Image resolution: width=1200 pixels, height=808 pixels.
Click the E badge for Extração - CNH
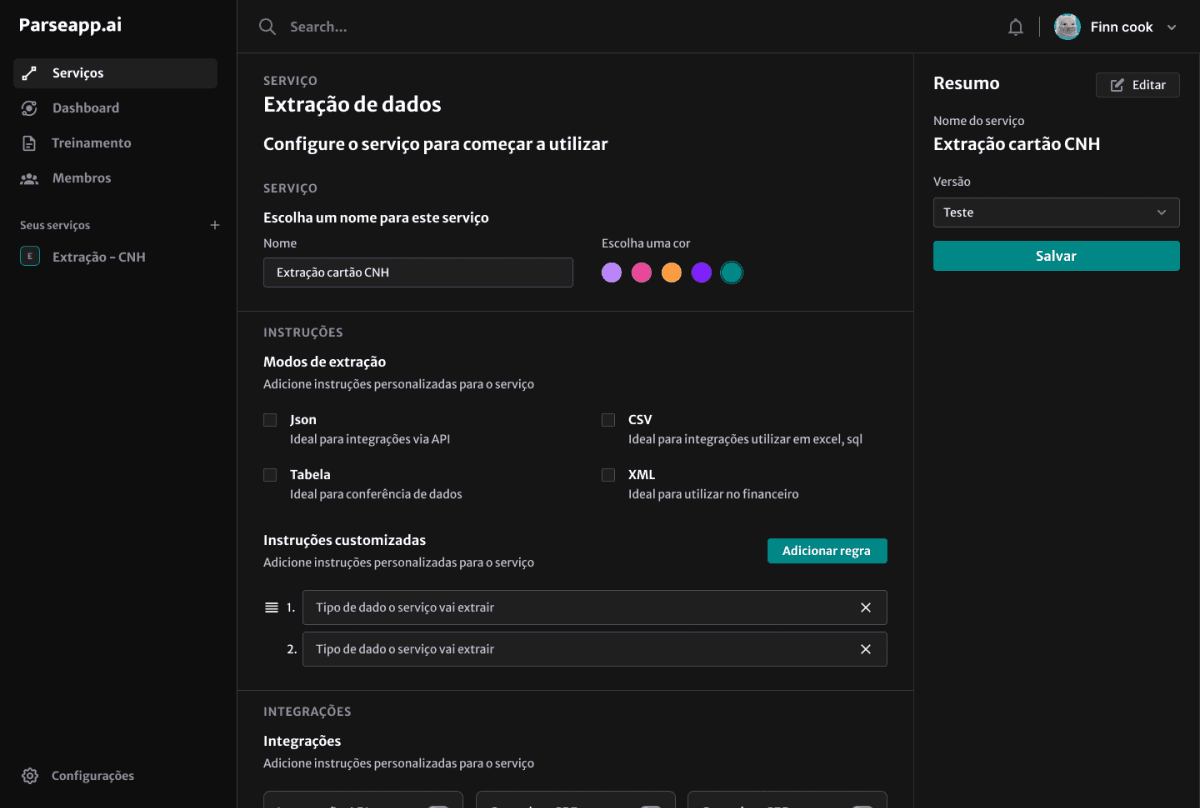[x=29, y=257]
